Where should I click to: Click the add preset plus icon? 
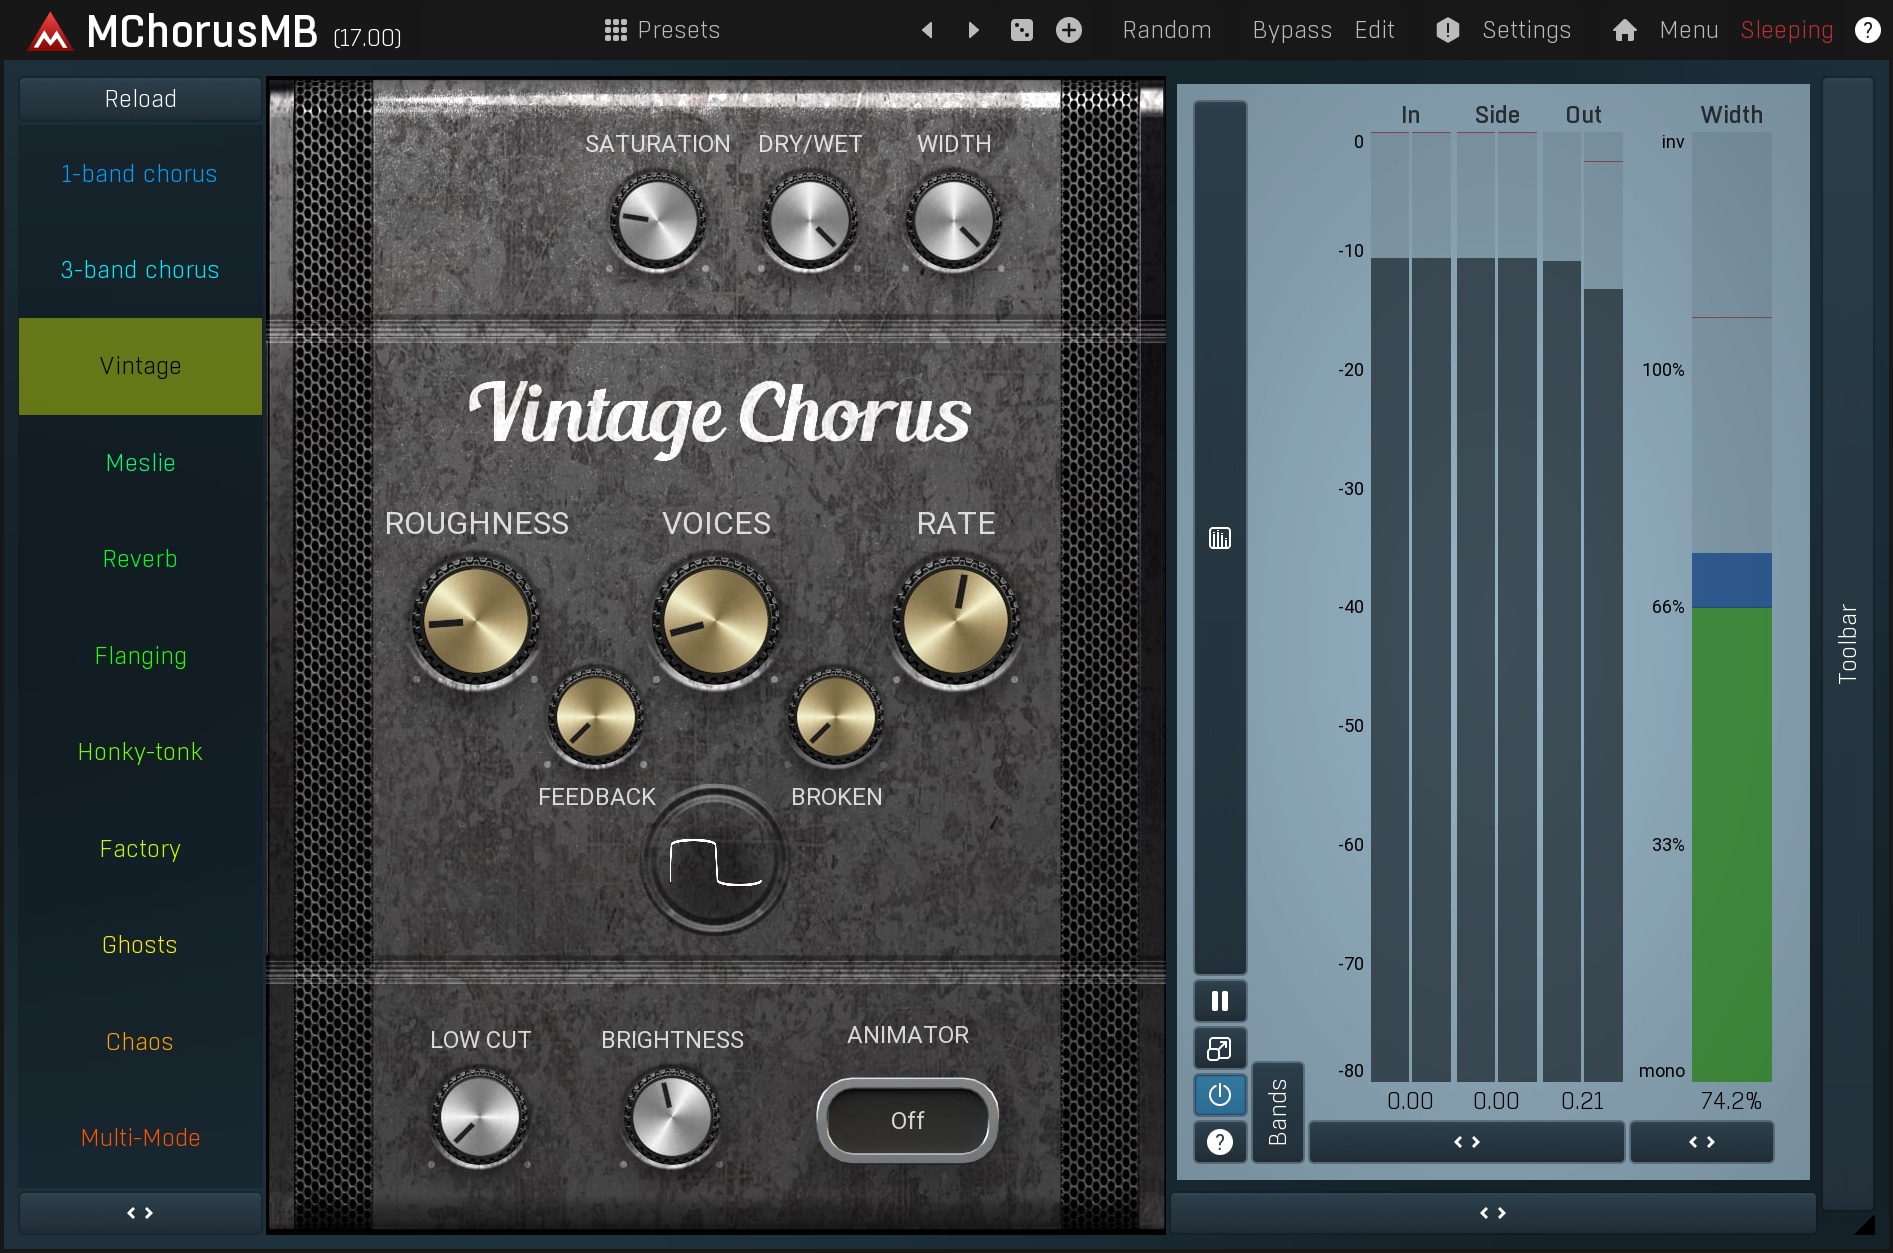click(x=1068, y=30)
